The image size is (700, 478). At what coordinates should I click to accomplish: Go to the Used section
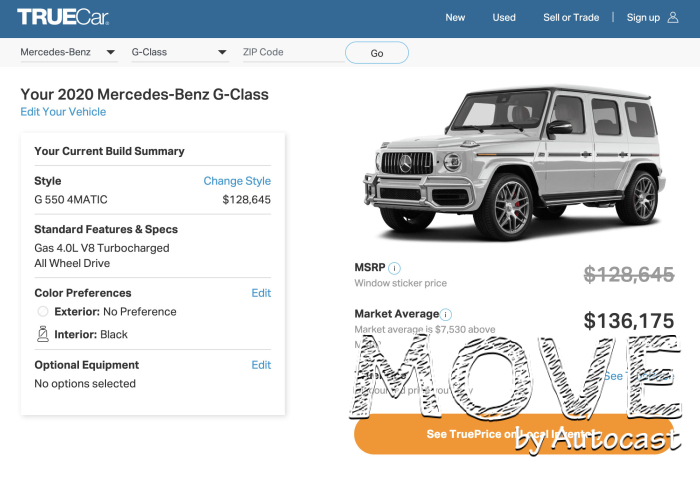click(x=504, y=17)
